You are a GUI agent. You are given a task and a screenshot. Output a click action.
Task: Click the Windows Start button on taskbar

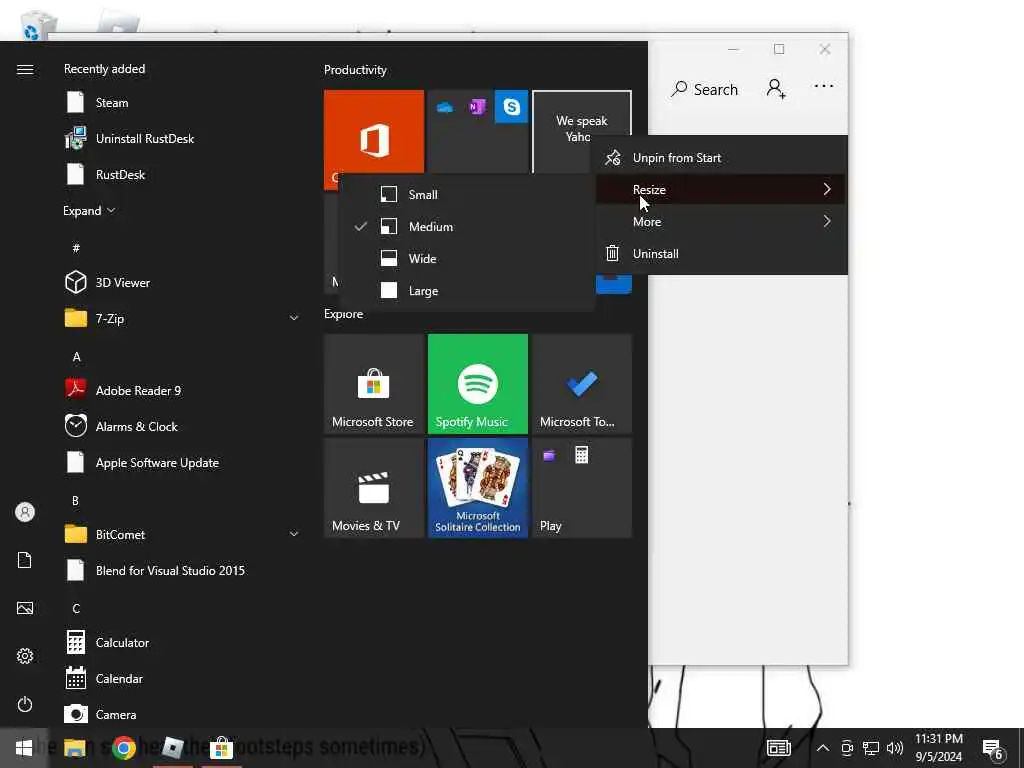click(x=24, y=748)
